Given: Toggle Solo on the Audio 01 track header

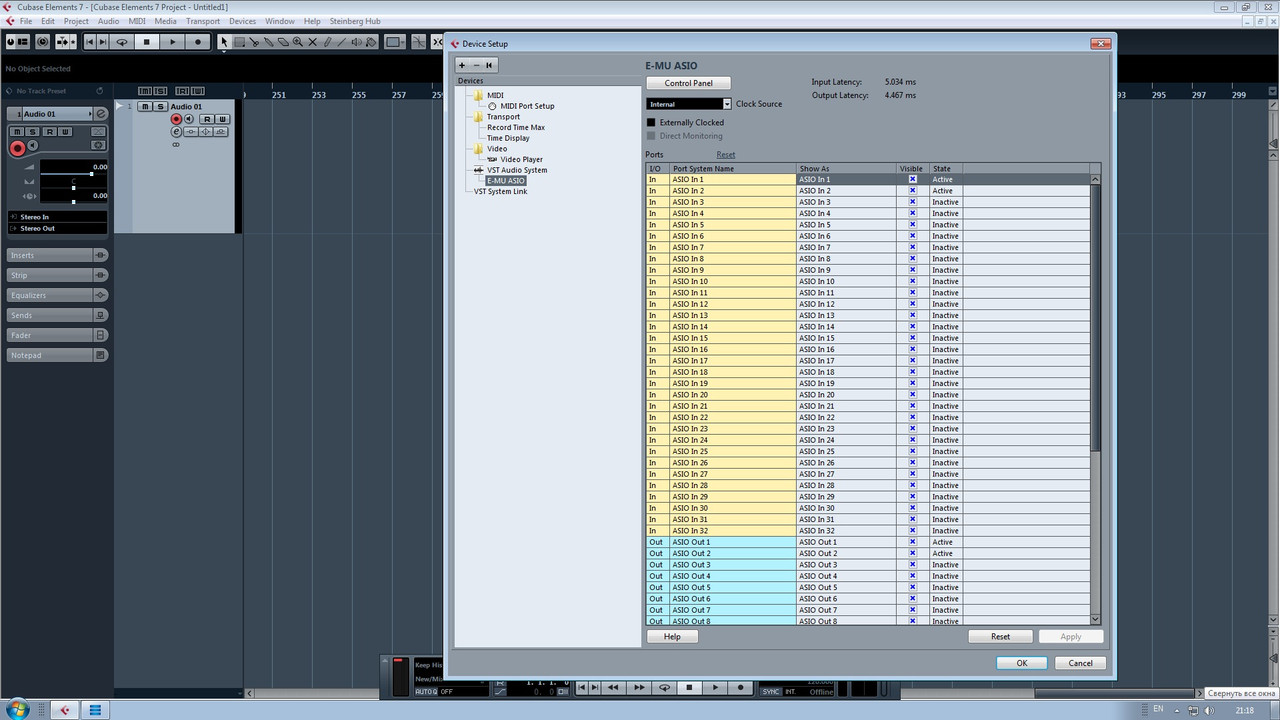Looking at the screenshot, I should tap(160, 107).
